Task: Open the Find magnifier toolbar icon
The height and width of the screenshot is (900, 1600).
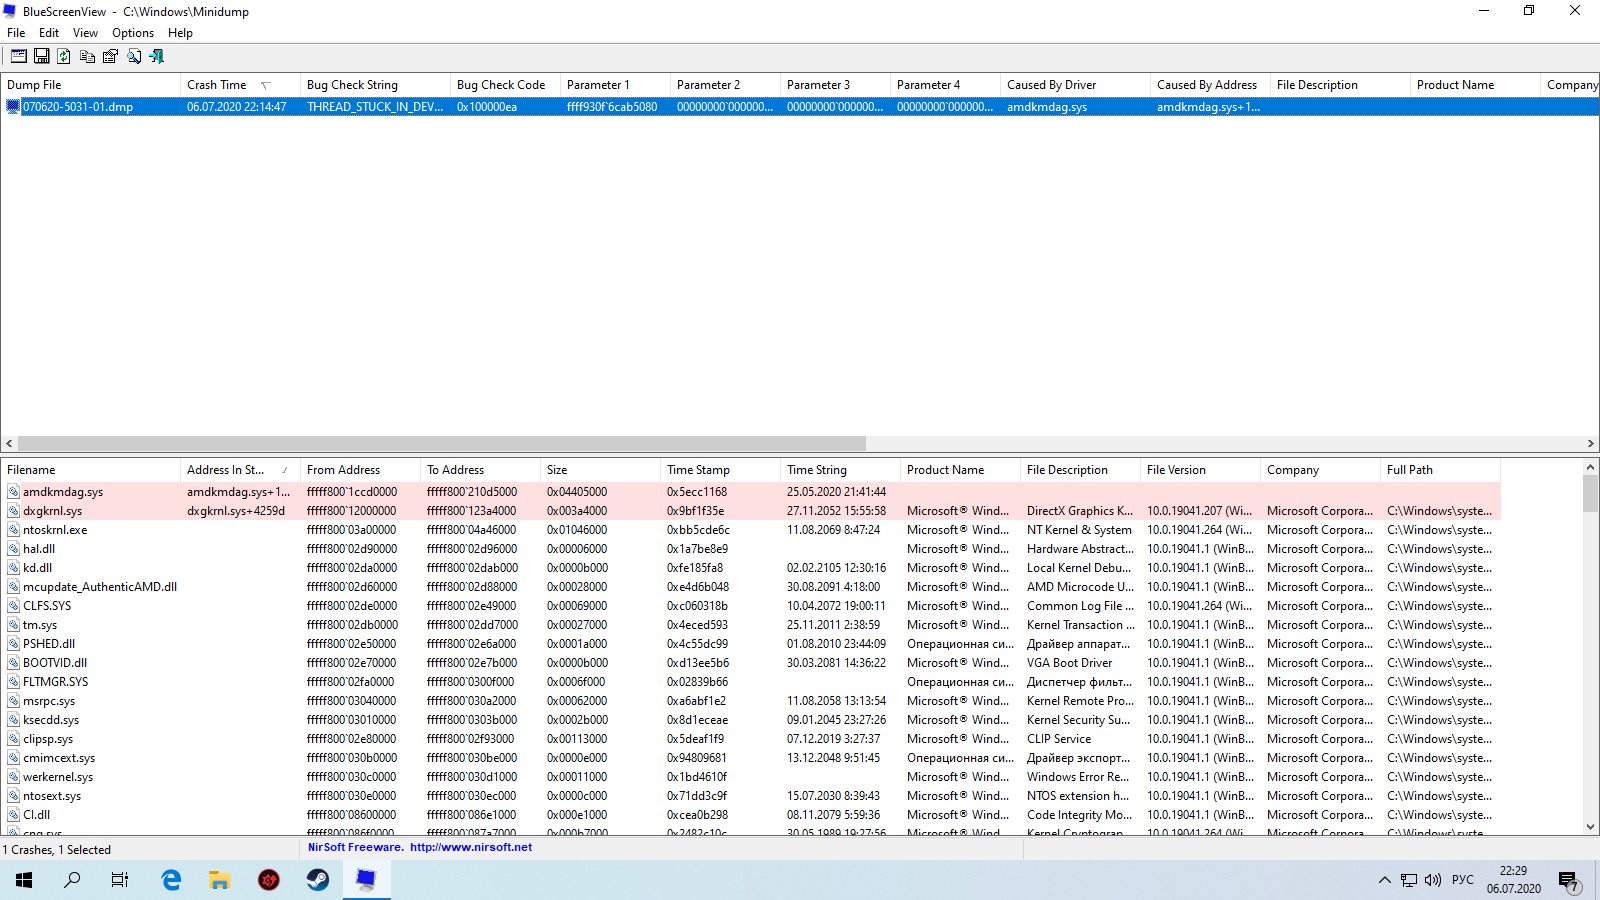Action: coord(134,56)
